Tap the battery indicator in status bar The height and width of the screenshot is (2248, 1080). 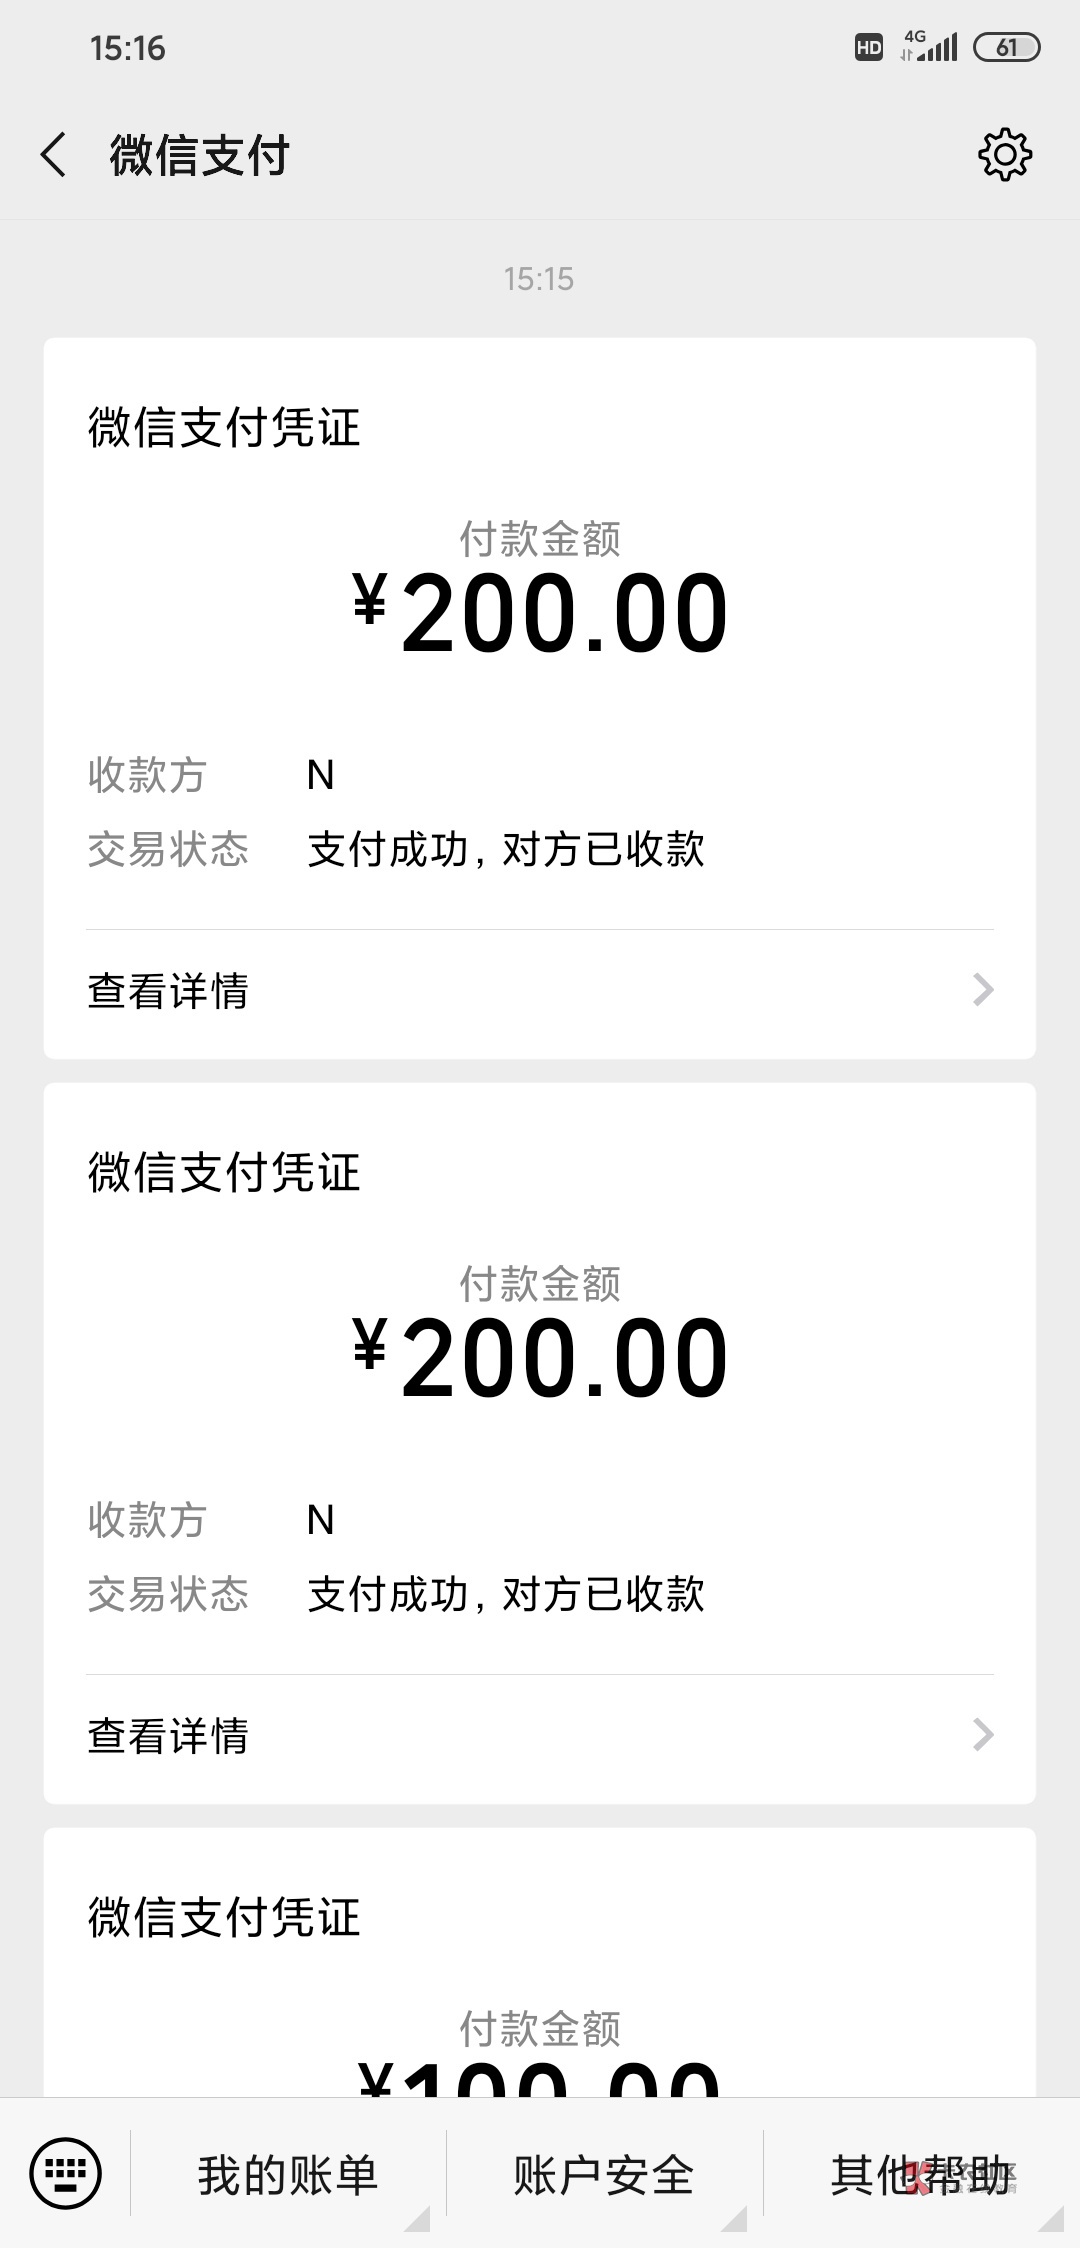1006,47
